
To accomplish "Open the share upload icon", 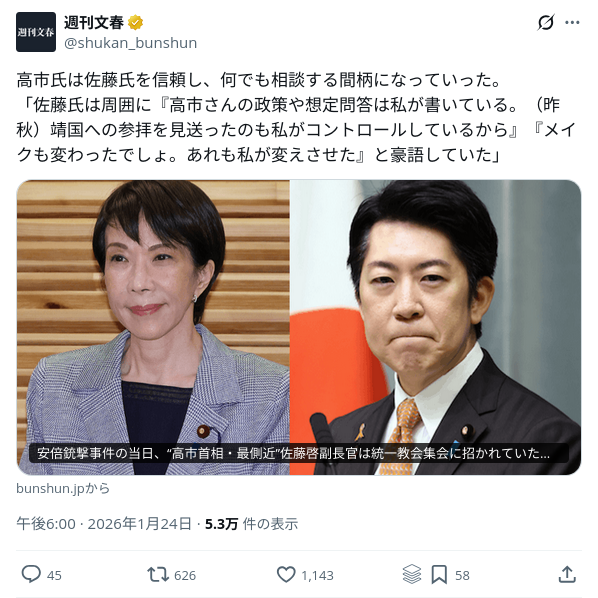I will [567, 574].
